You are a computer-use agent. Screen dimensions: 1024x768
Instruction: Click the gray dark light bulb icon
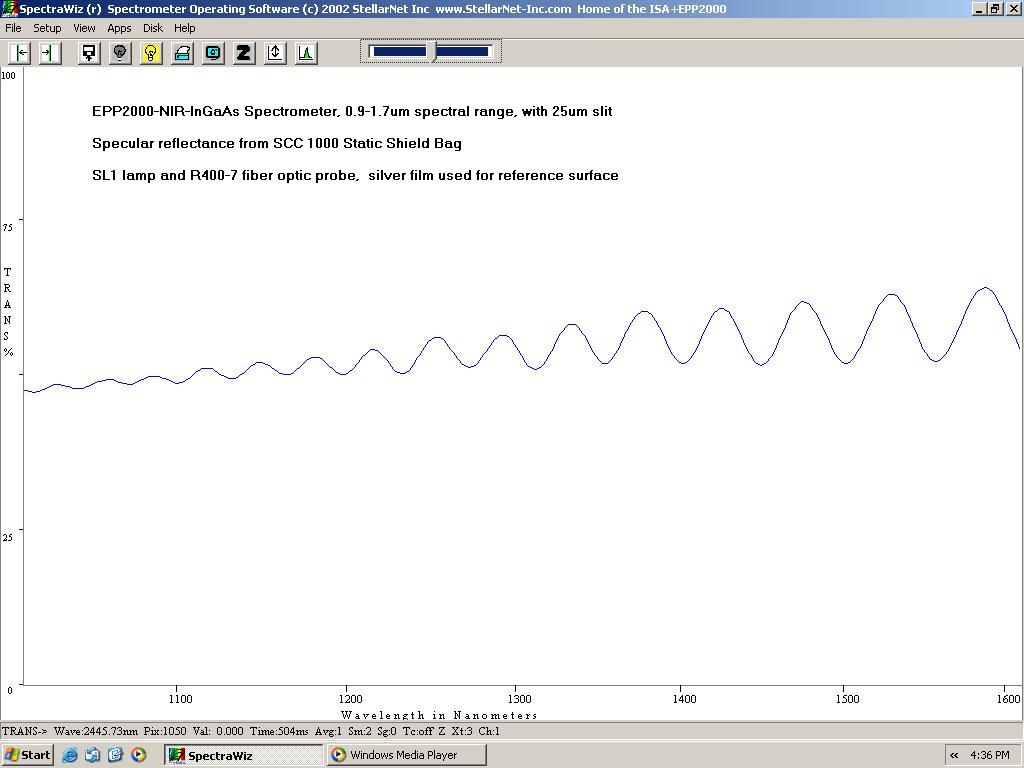120,53
